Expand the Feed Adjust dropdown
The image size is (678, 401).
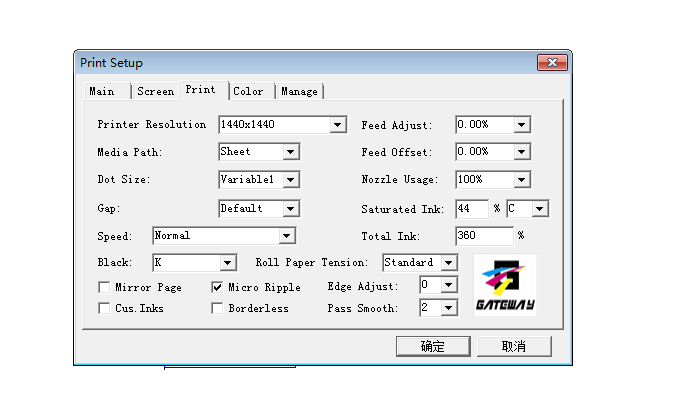522,125
